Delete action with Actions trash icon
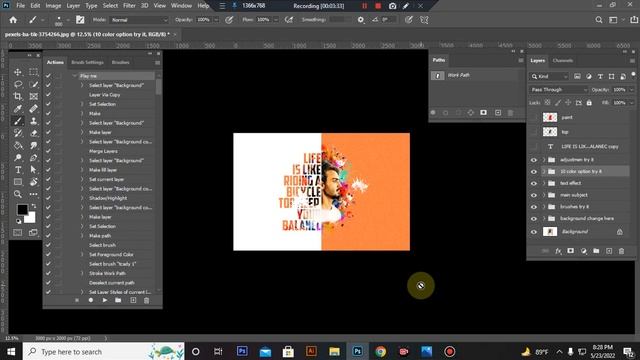 (x=147, y=300)
